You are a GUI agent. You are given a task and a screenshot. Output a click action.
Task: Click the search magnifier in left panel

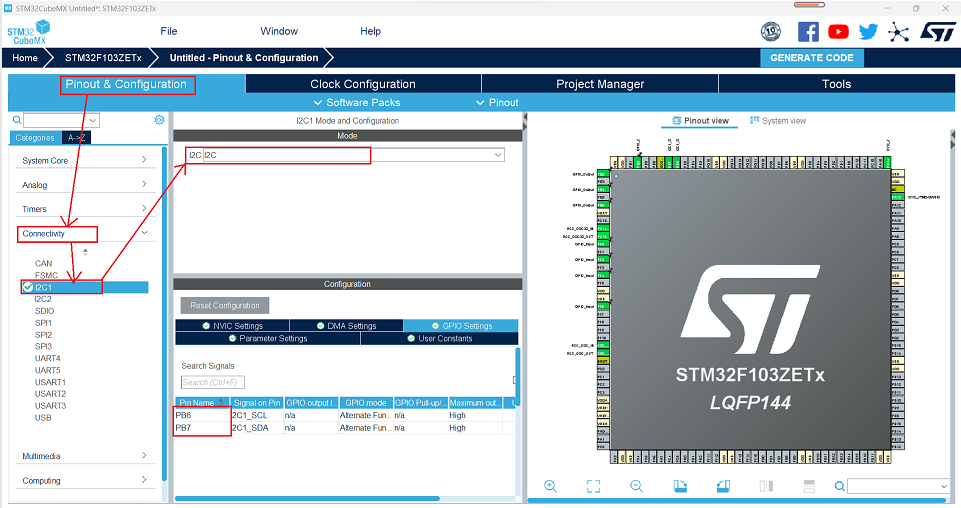[17, 120]
